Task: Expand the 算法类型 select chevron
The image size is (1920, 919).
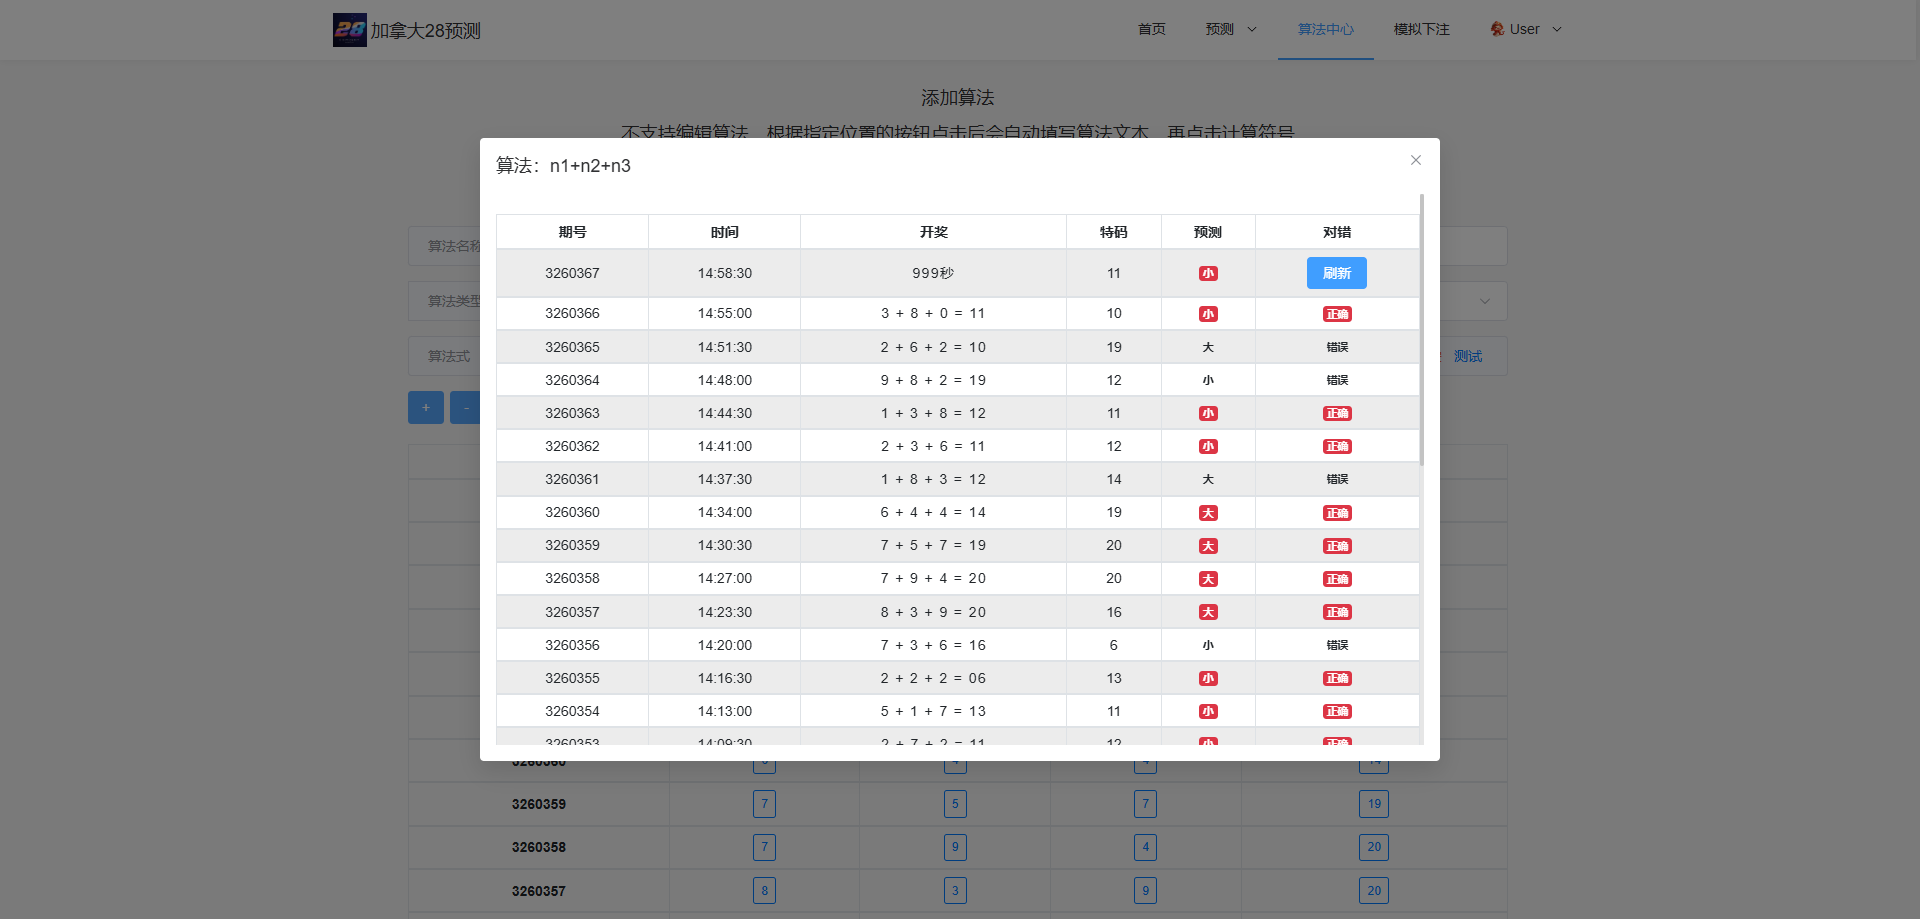Action: point(1485,301)
